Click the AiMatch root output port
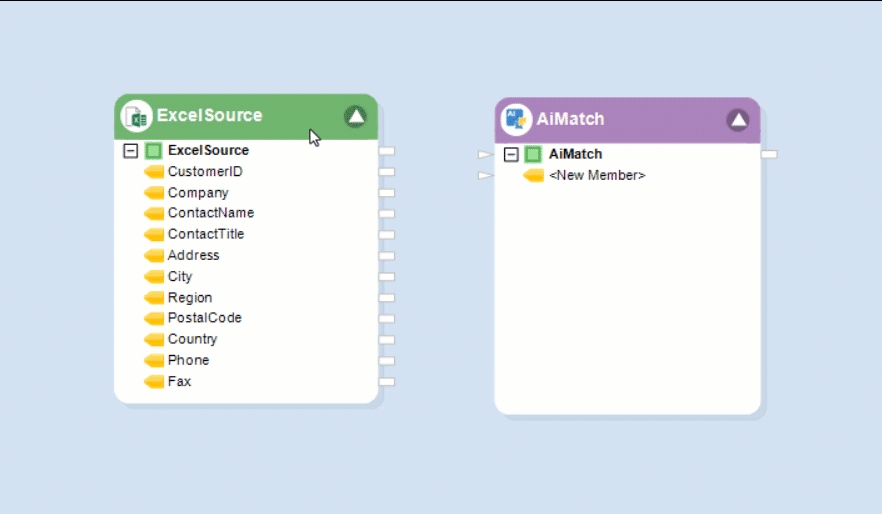The width and height of the screenshot is (882, 514). point(769,155)
